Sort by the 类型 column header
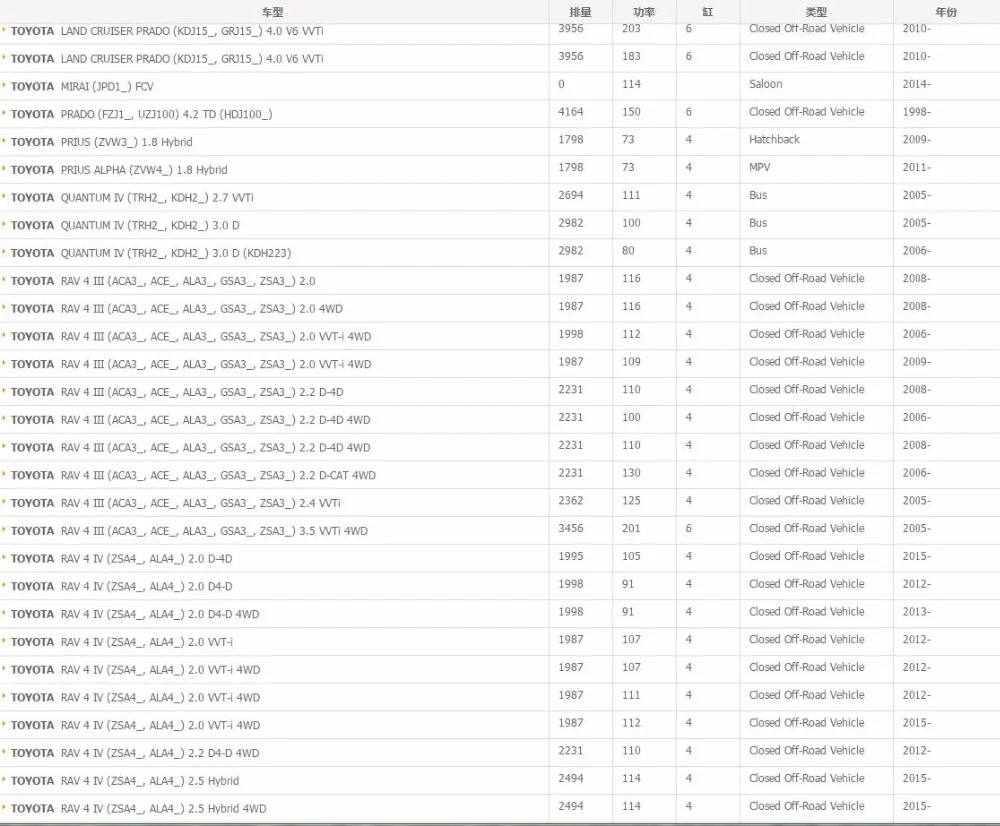 [816, 12]
